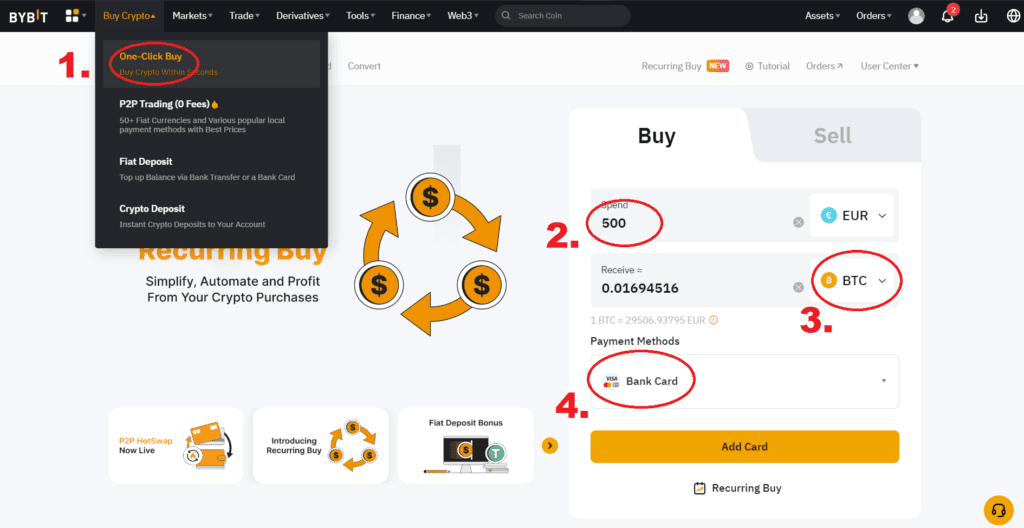
Task: Open the customer support headset icon
Action: 997,510
